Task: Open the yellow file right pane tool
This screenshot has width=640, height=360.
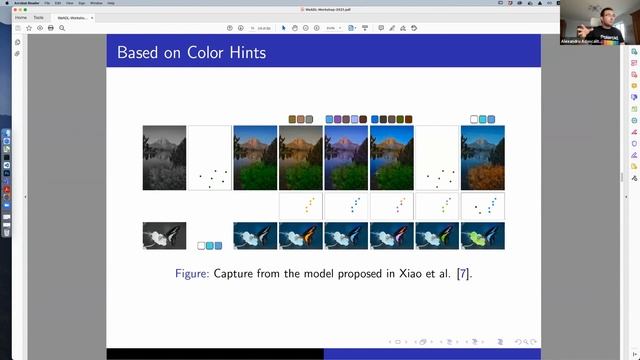Action: 634,167
